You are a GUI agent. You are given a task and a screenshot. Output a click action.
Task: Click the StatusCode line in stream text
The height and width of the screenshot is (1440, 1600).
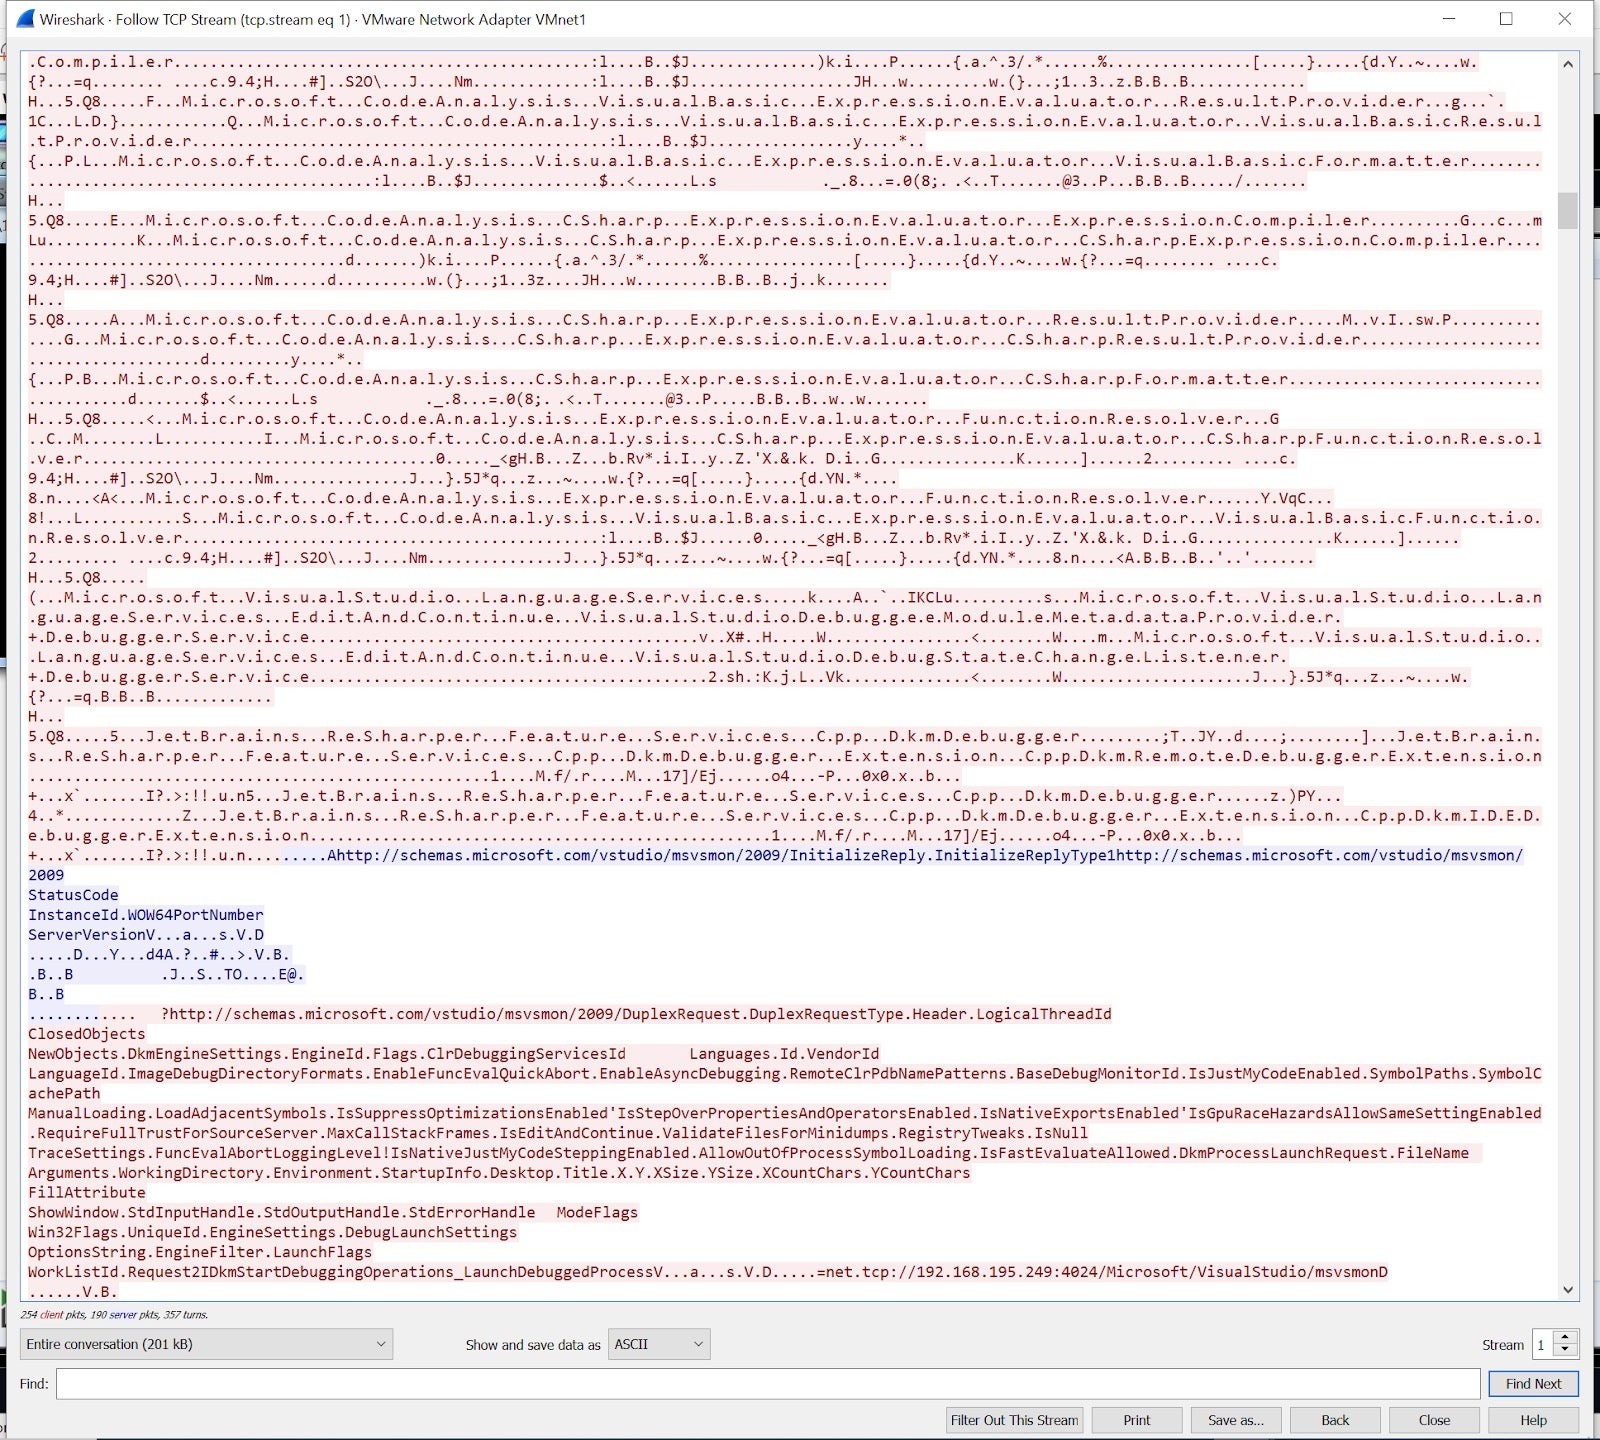pos(73,895)
